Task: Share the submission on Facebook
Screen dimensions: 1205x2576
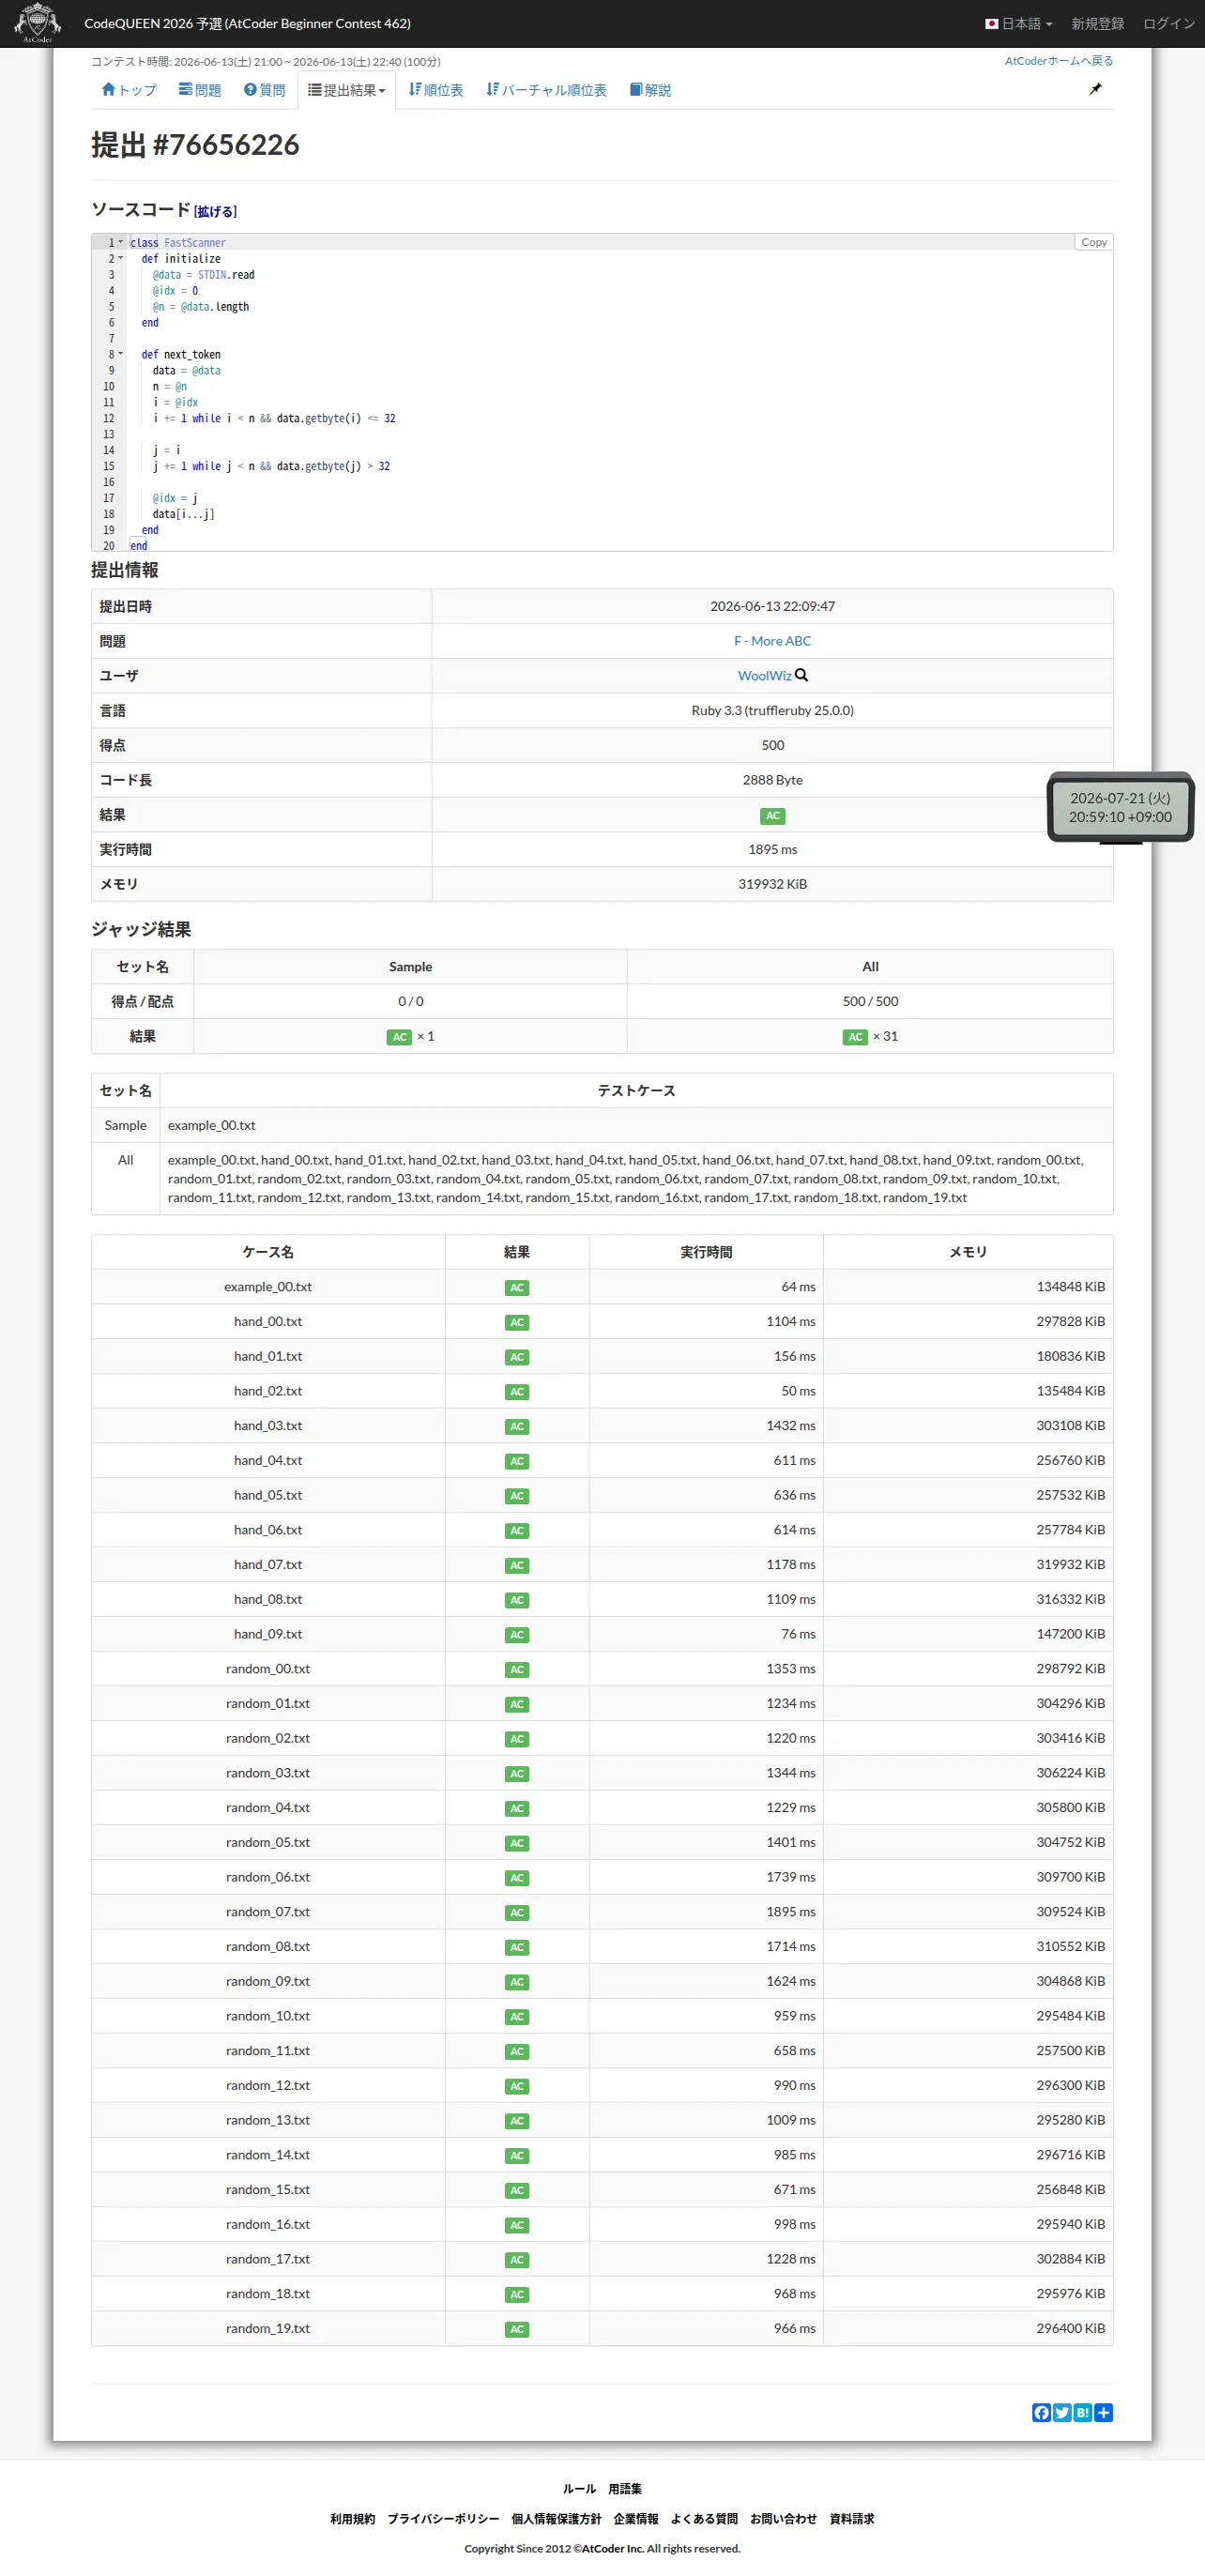Action: pyautogui.click(x=1041, y=2412)
